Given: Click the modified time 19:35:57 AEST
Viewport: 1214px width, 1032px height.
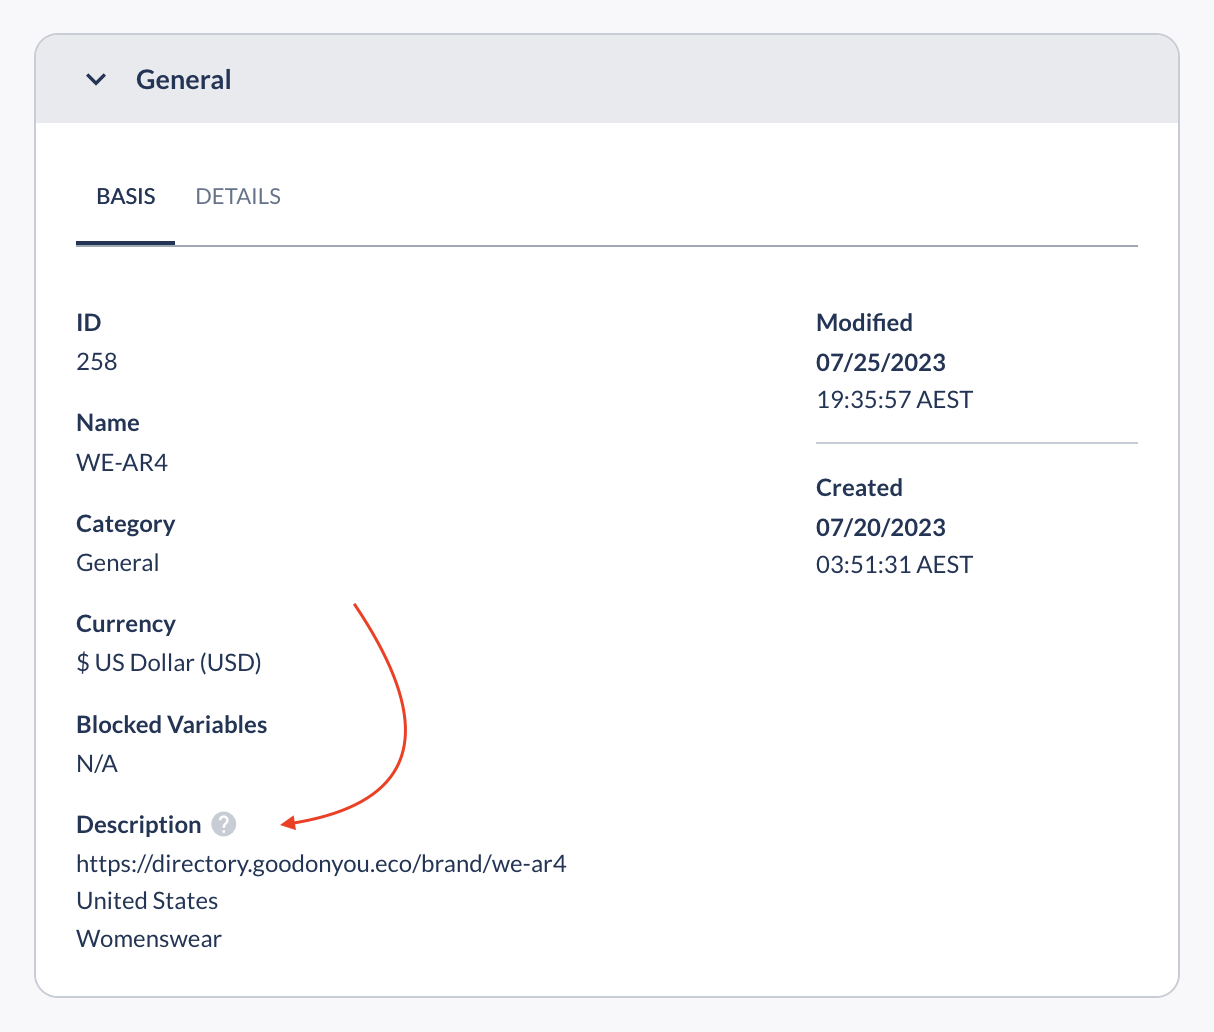Looking at the screenshot, I should [894, 400].
